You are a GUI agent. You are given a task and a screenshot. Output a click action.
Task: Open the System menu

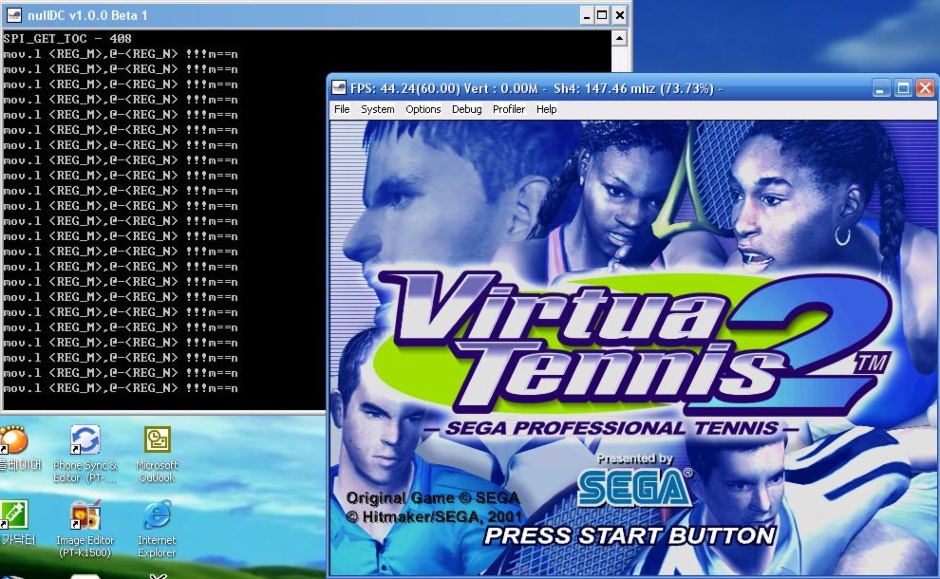point(378,109)
